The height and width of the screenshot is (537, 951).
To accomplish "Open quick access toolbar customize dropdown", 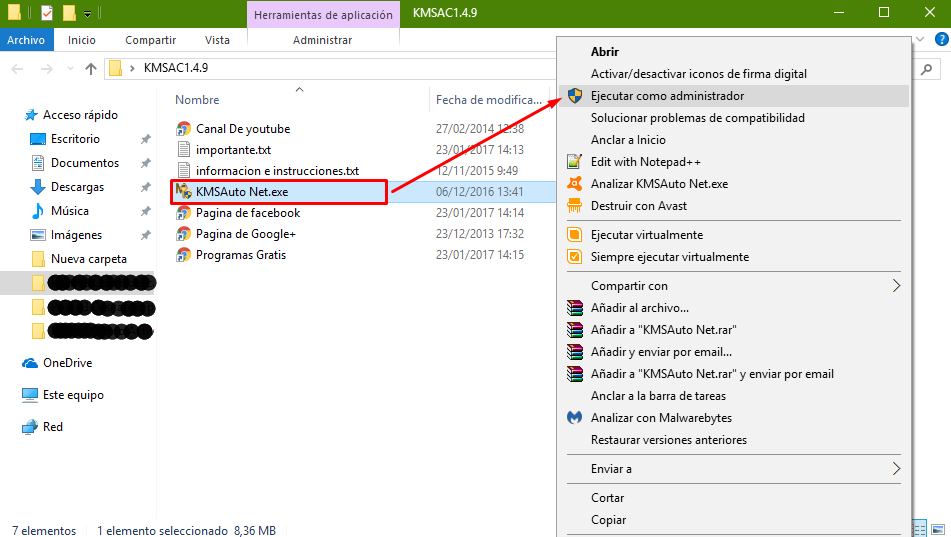I will tap(87, 13).
